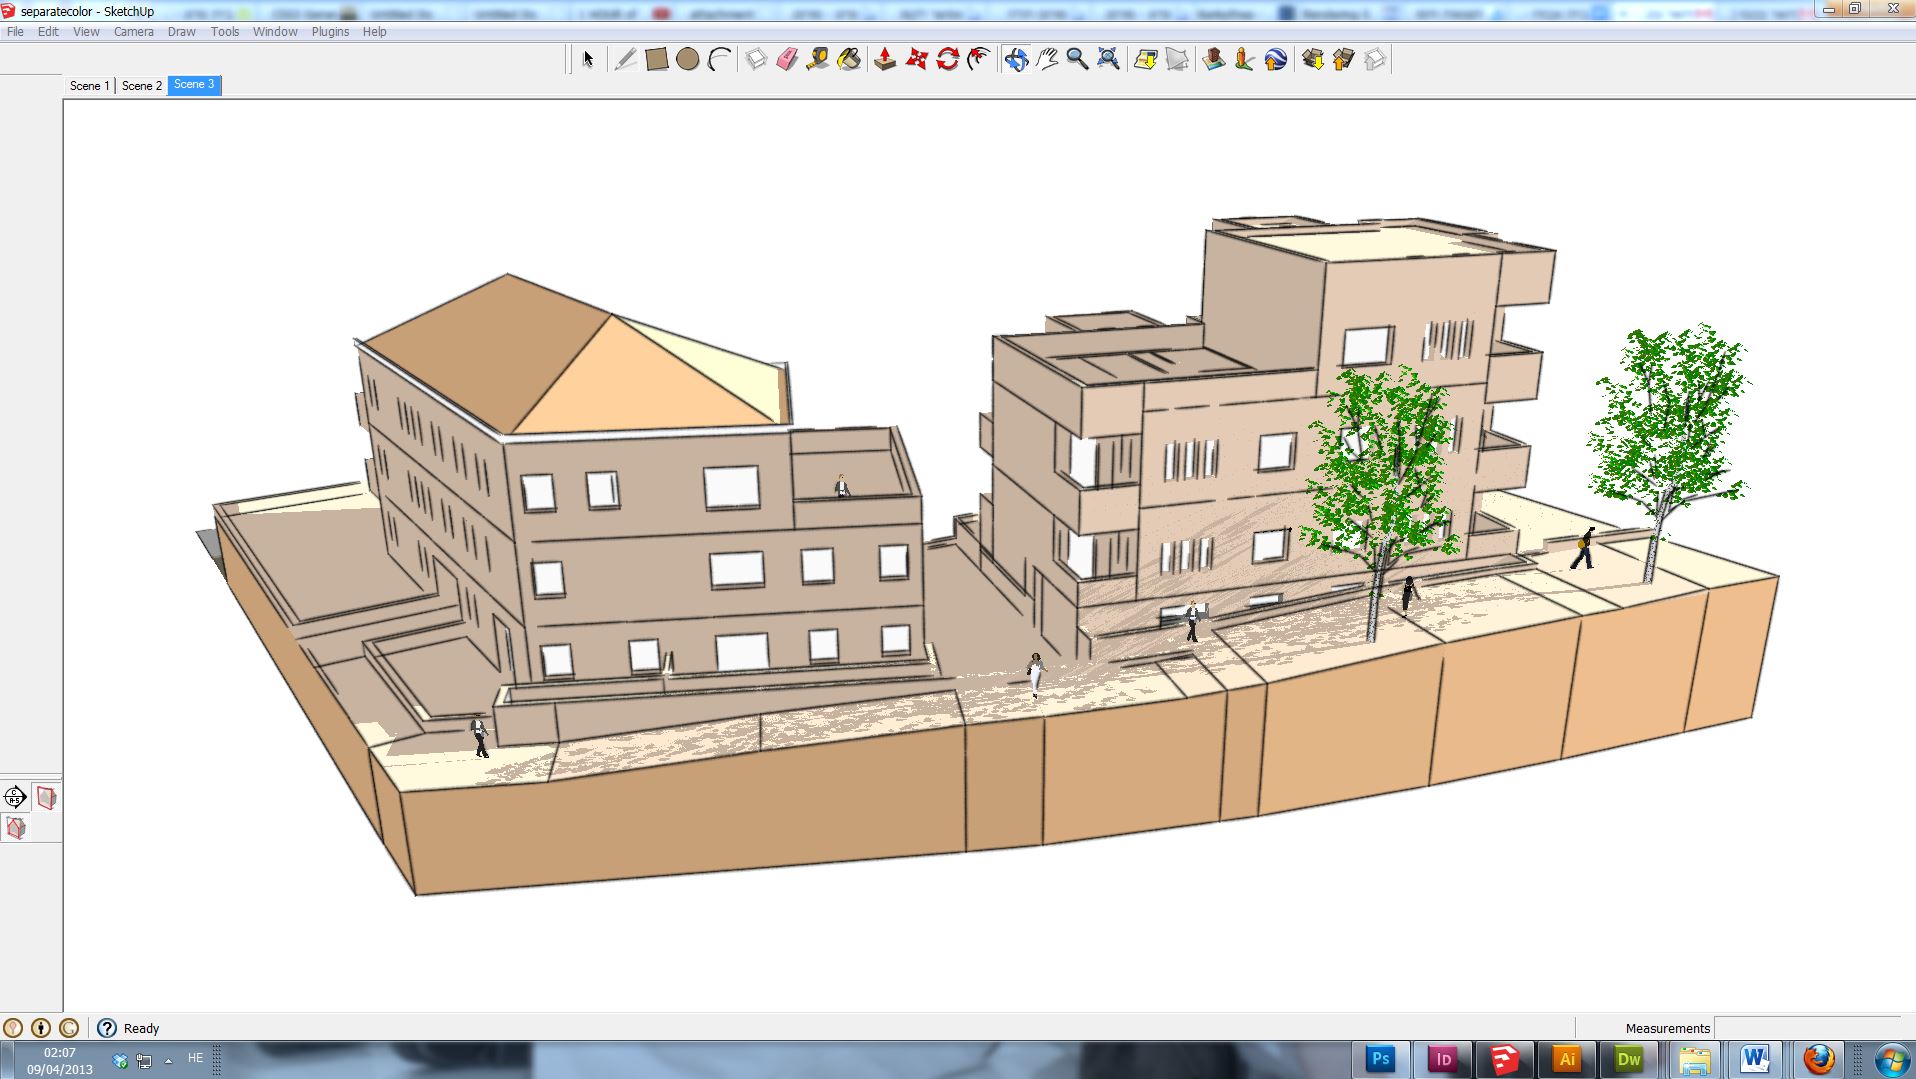This screenshot has width=1916, height=1079.
Task: Click the C/A-S circular side-toolbar icon
Action: point(15,797)
